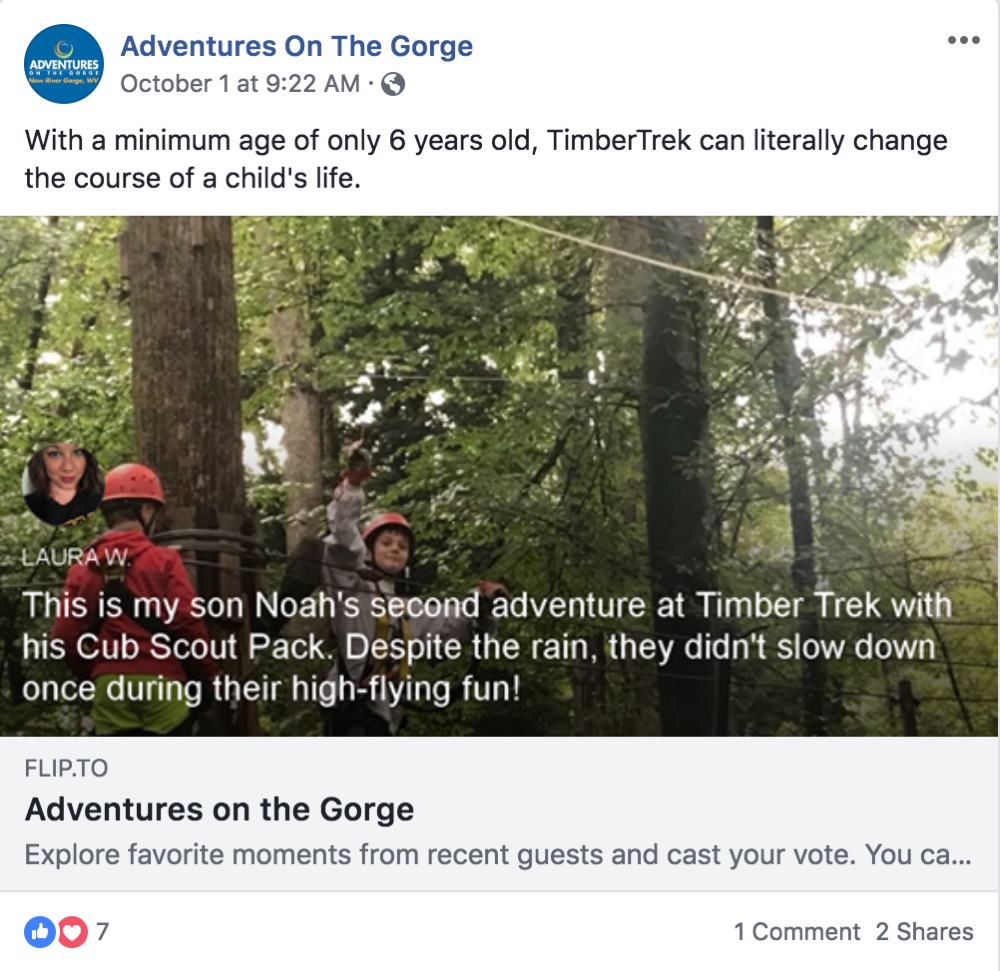This screenshot has height=971, width=1000.
Task: Click the Noah's second adventure caption overlay
Action: click(x=487, y=646)
